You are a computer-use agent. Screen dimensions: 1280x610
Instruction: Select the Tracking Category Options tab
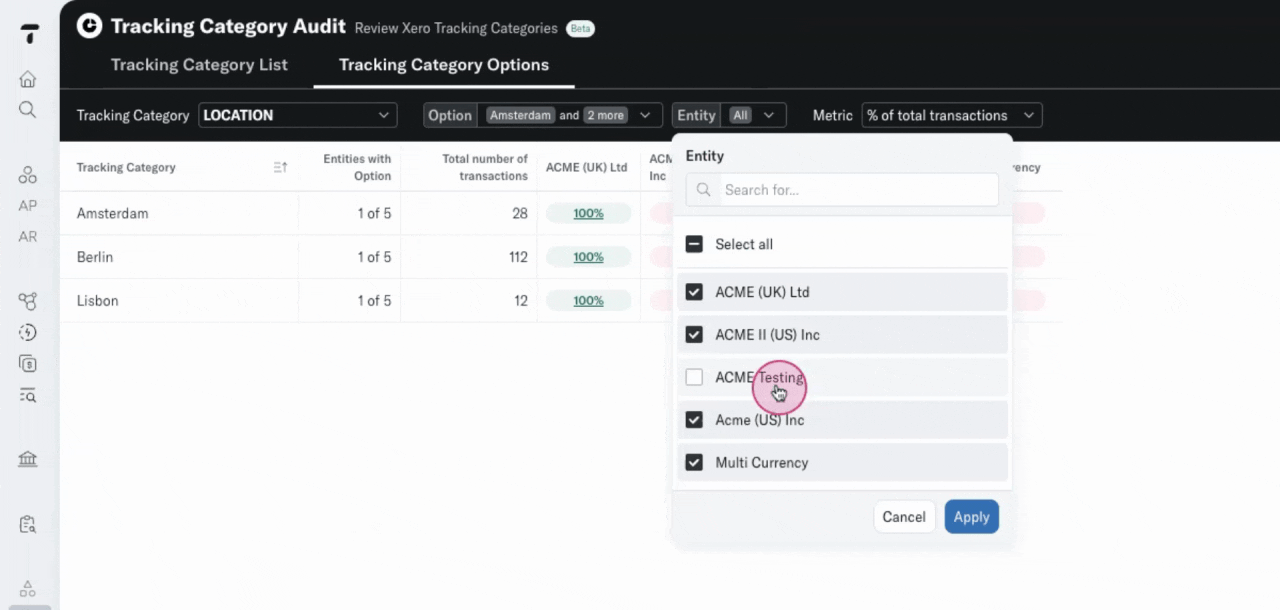pos(443,65)
